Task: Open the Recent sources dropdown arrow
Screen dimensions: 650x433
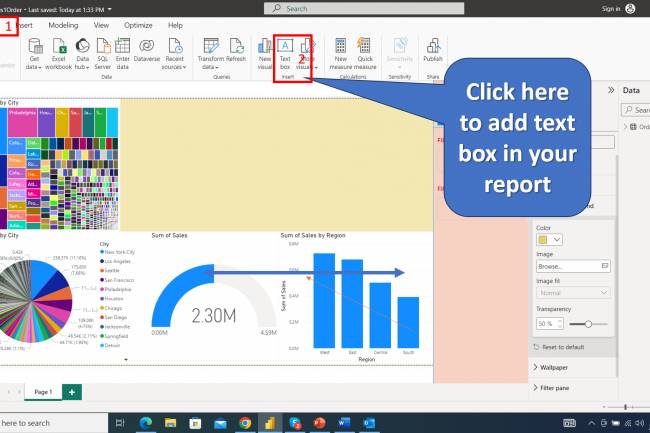Action: 184,68
